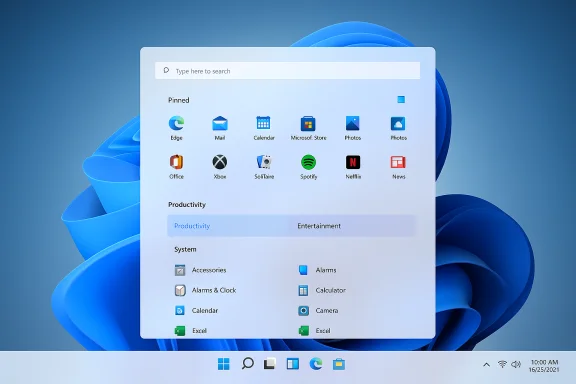Open Spotify from Pinned apps
The height and width of the screenshot is (384, 576).
pos(308,166)
